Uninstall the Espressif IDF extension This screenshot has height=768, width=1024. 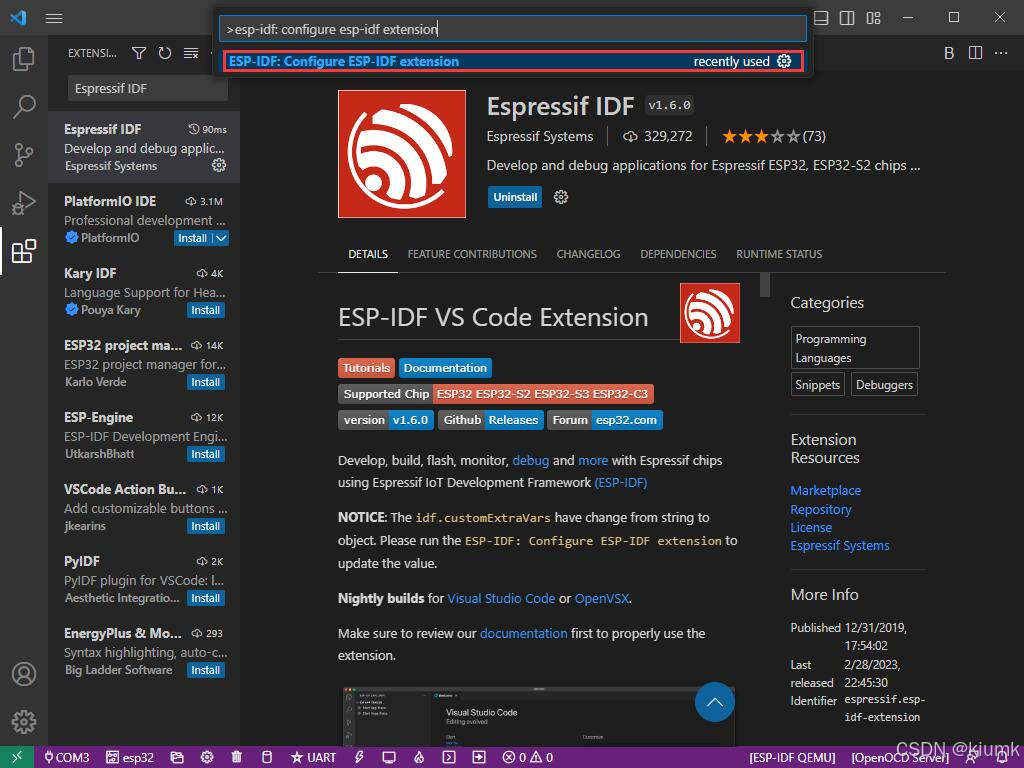[515, 197]
